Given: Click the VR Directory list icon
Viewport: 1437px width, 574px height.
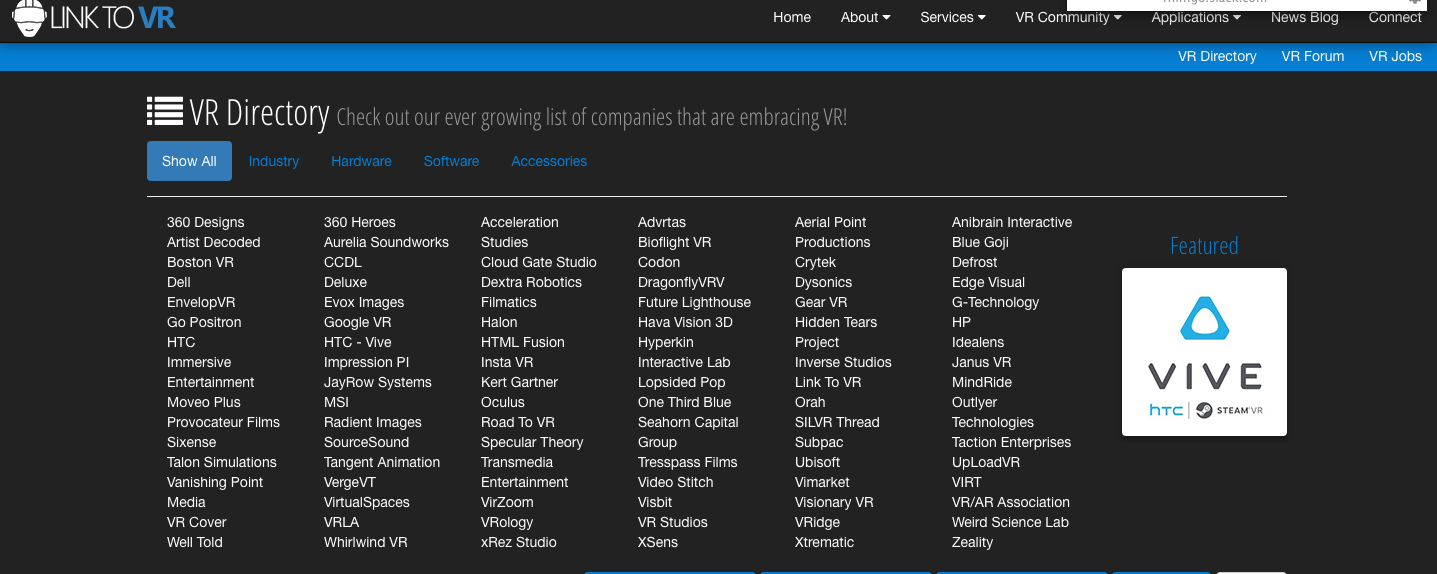Looking at the screenshot, I should (x=164, y=111).
